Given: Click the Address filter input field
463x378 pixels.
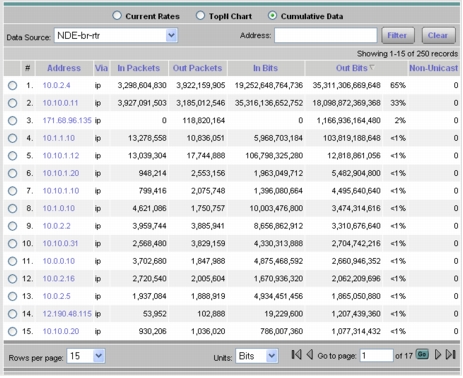Looking at the screenshot, I should [x=326, y=35].
